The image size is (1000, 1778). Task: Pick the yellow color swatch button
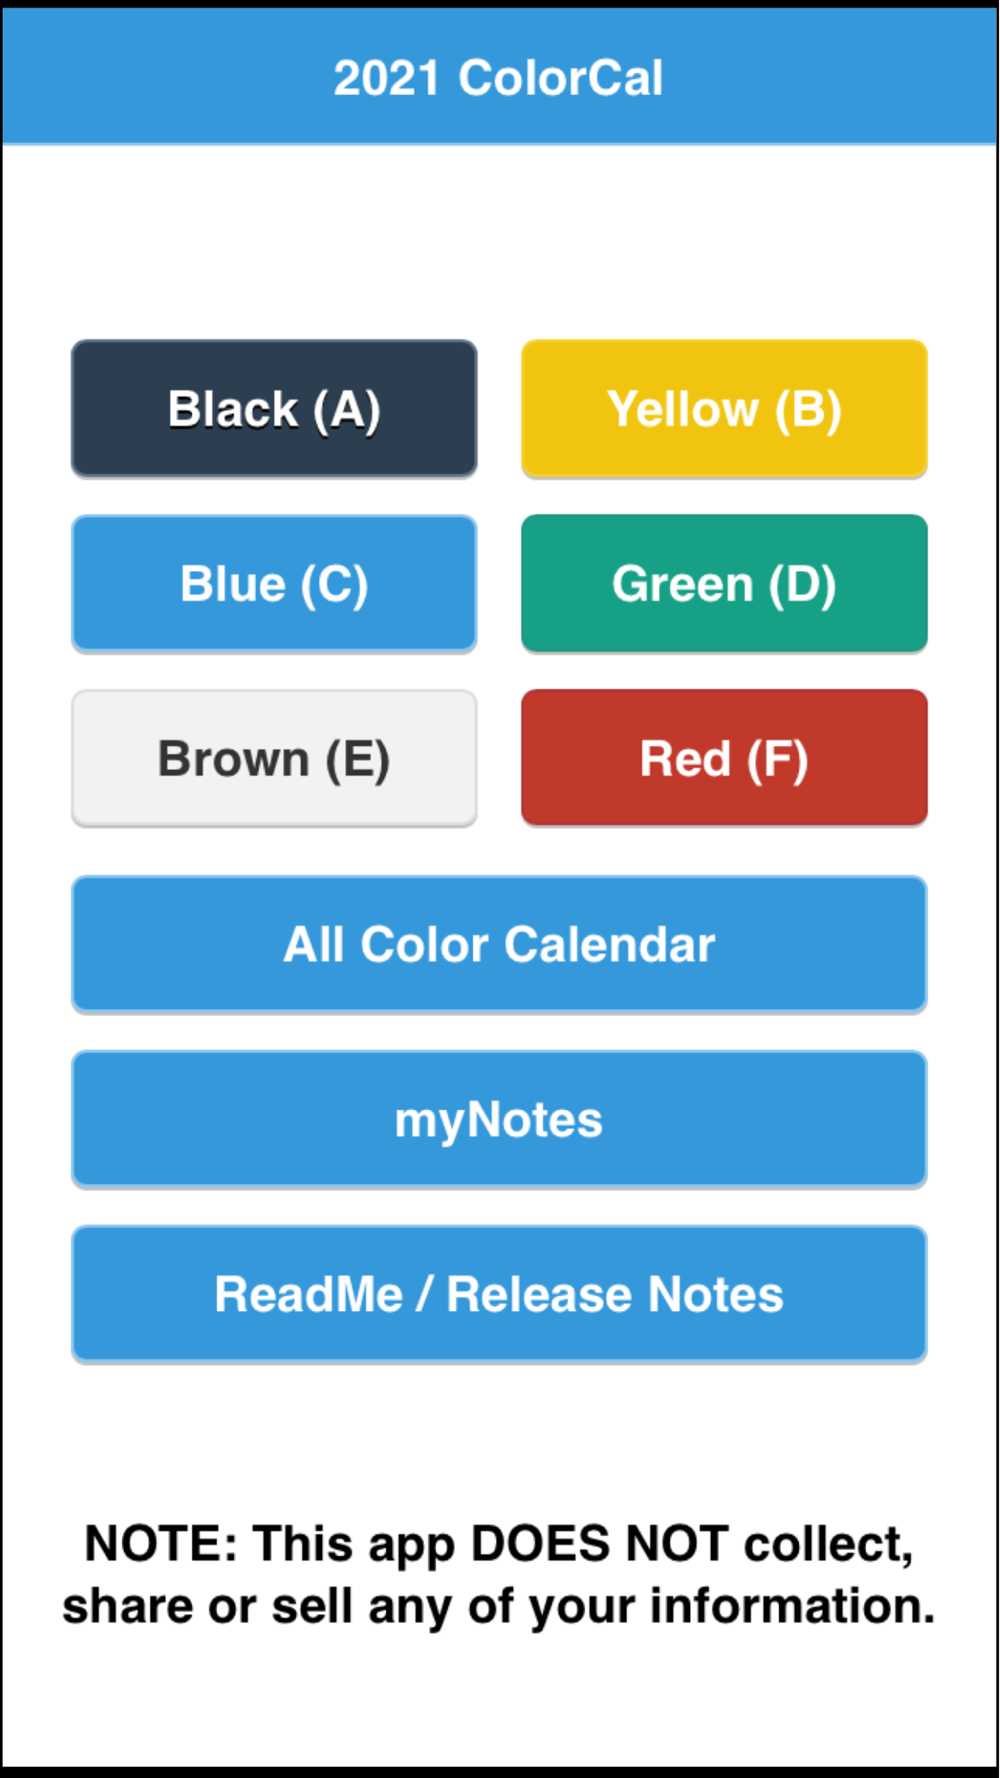point(724,409)
